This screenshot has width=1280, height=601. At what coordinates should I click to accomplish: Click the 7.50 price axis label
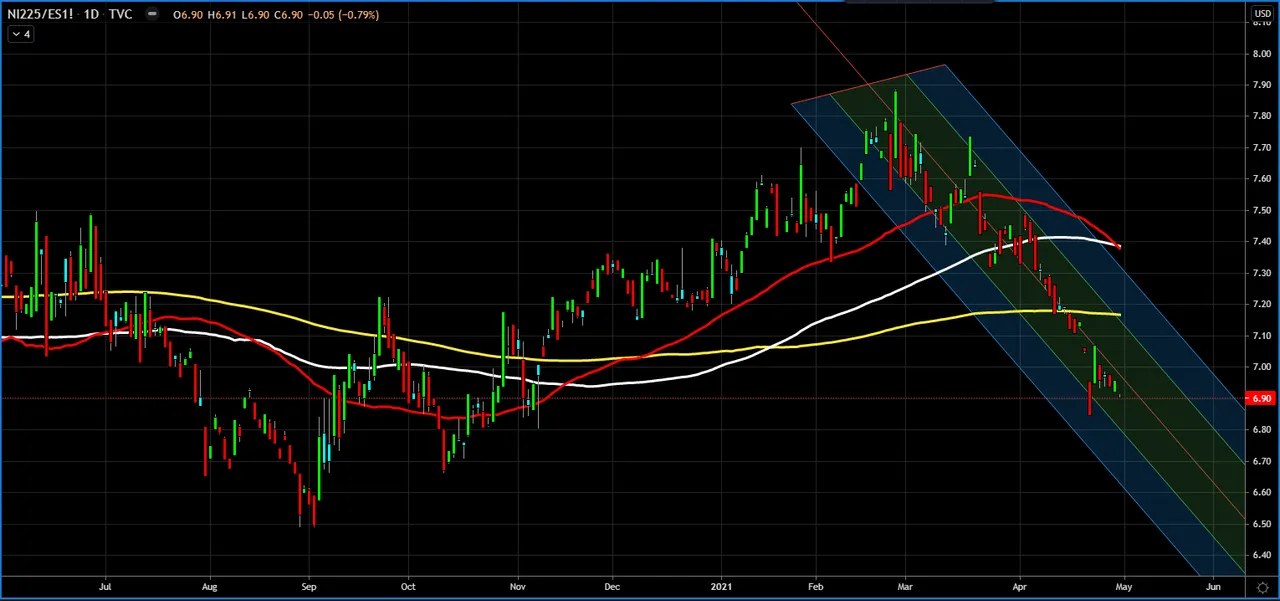tap(1262, 210)
